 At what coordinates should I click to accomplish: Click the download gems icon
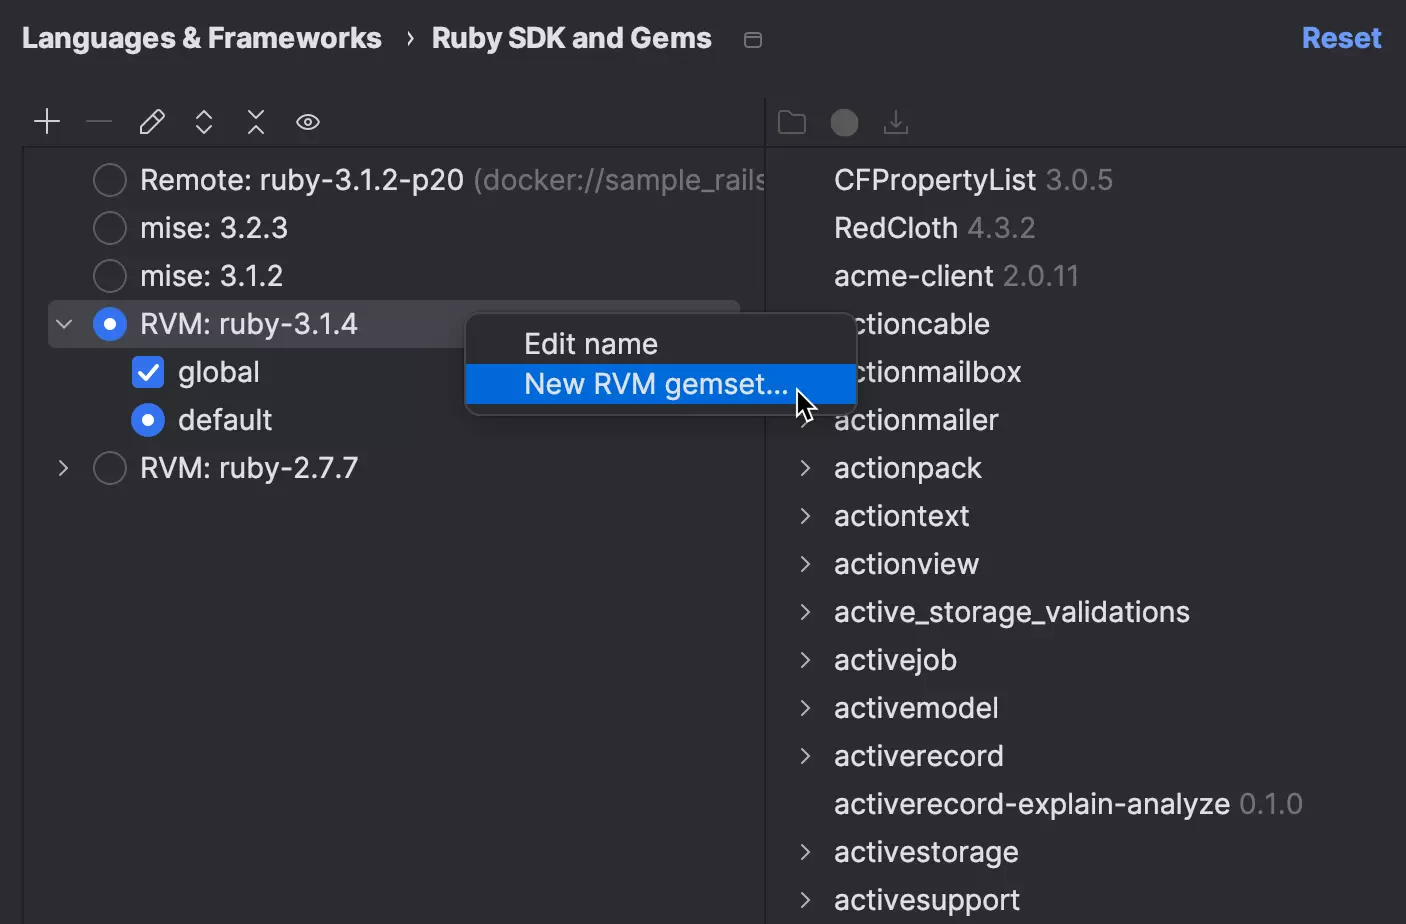(x=896, y=122)
